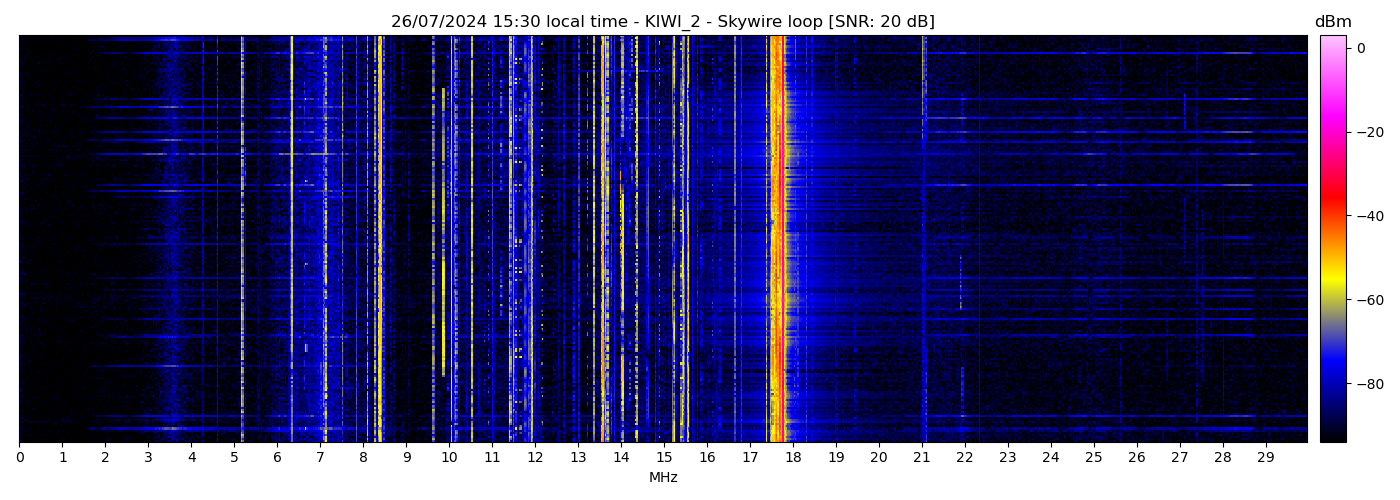This screenshot has width=1400, height=500.
Task: Click the dBm label above the colorbar
Action: [1332, 22]
